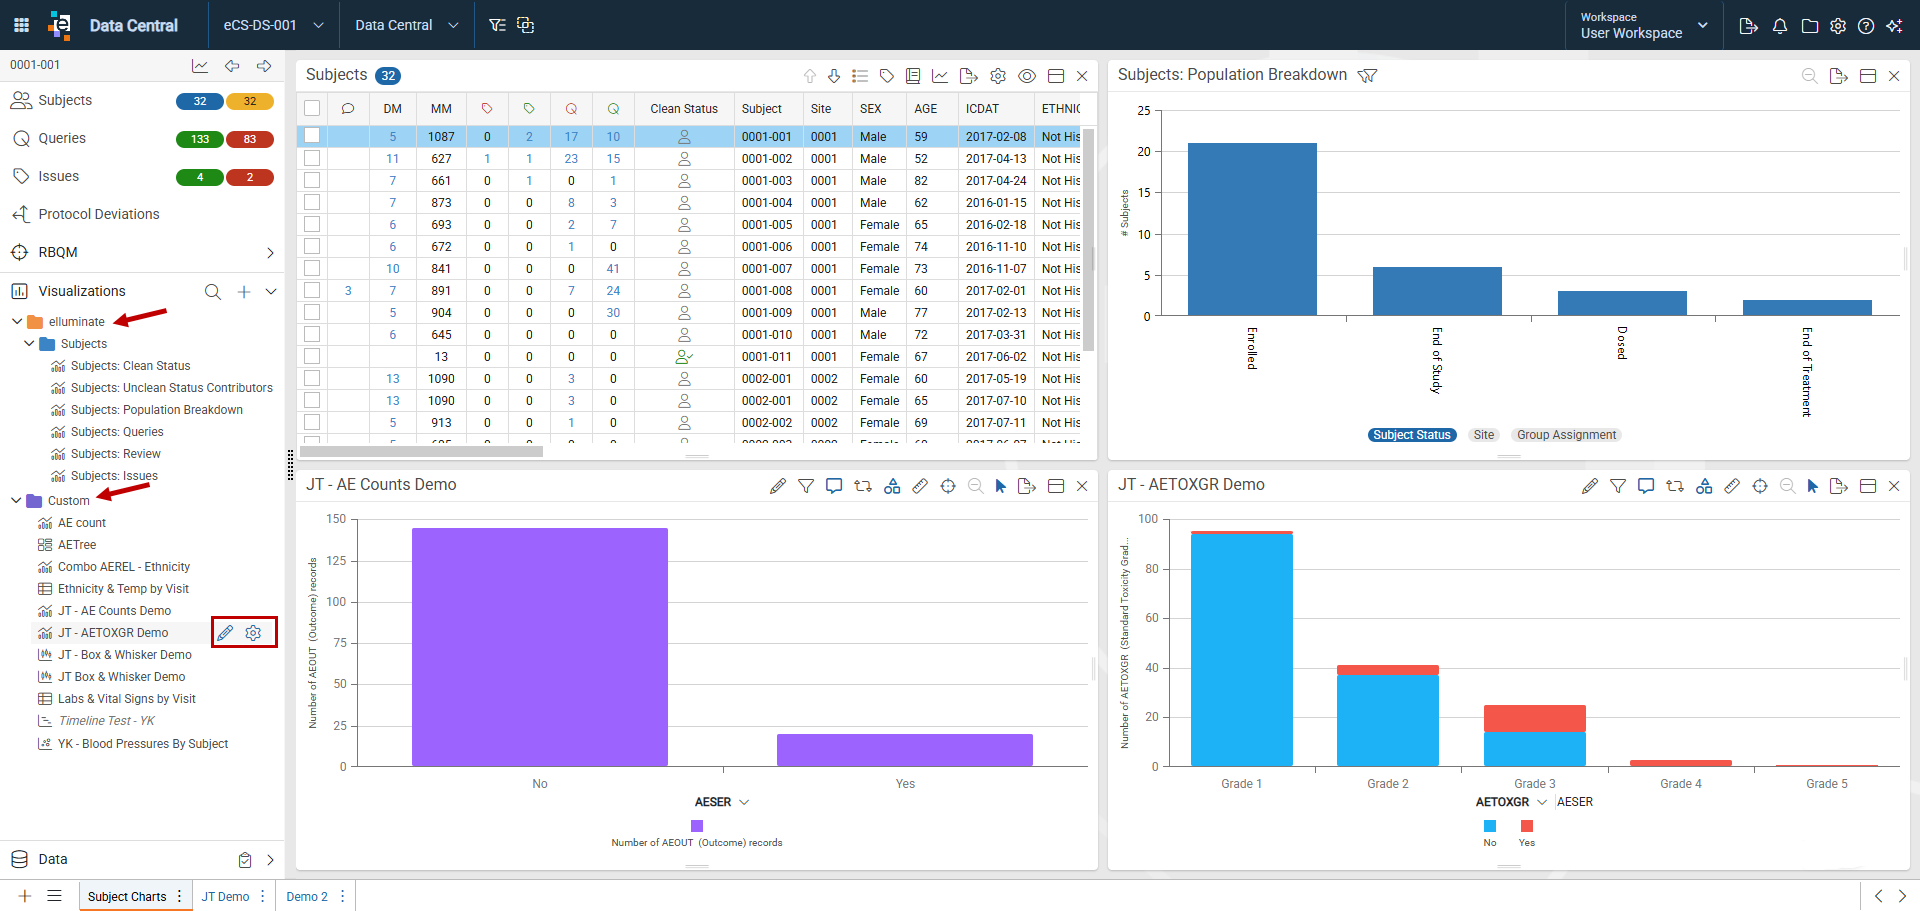Switch to the JT Demo tab
The height and width of the screenshot is (911, 1920).
pos(225,897)
